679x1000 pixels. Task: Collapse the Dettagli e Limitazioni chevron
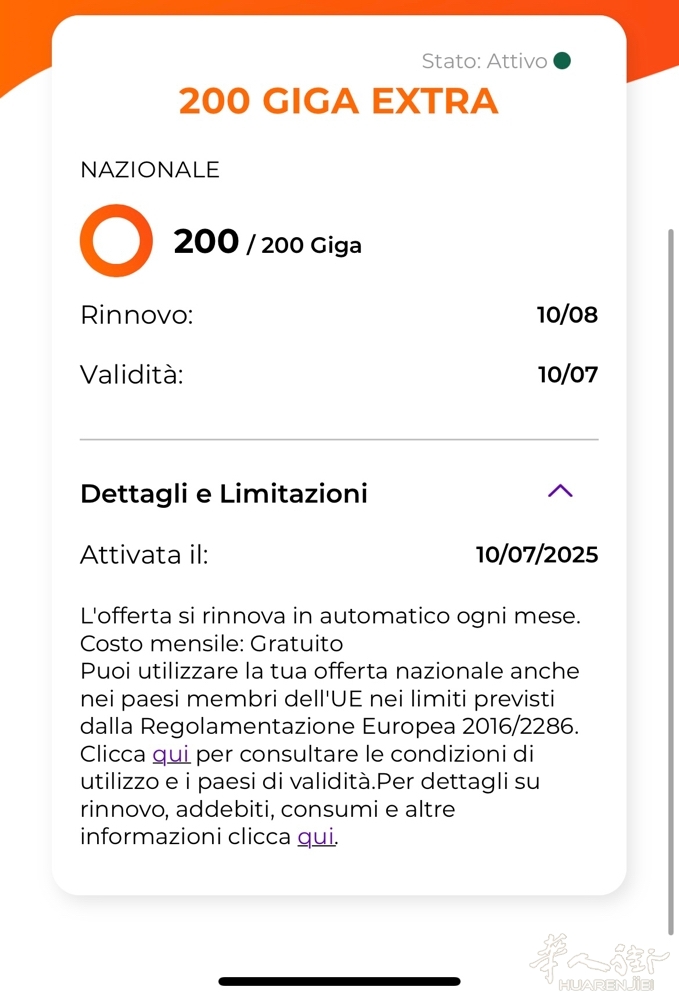point(560,491)
